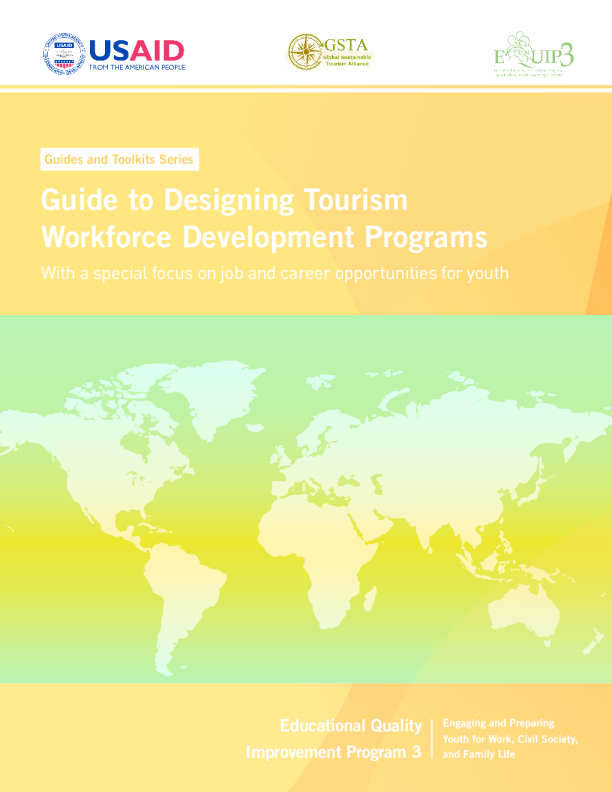
Task: Click the 'Guide to Designing Tourism' title line
Action: 224,200
